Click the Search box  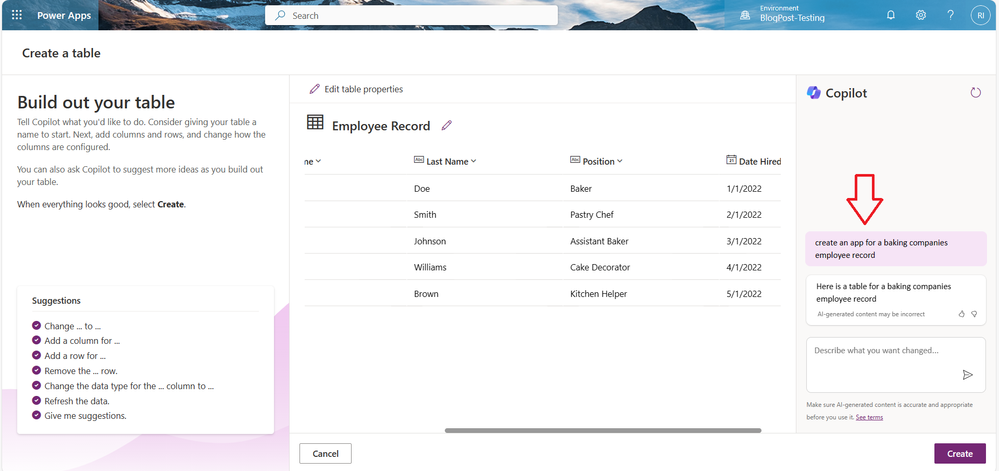point(412,15)
